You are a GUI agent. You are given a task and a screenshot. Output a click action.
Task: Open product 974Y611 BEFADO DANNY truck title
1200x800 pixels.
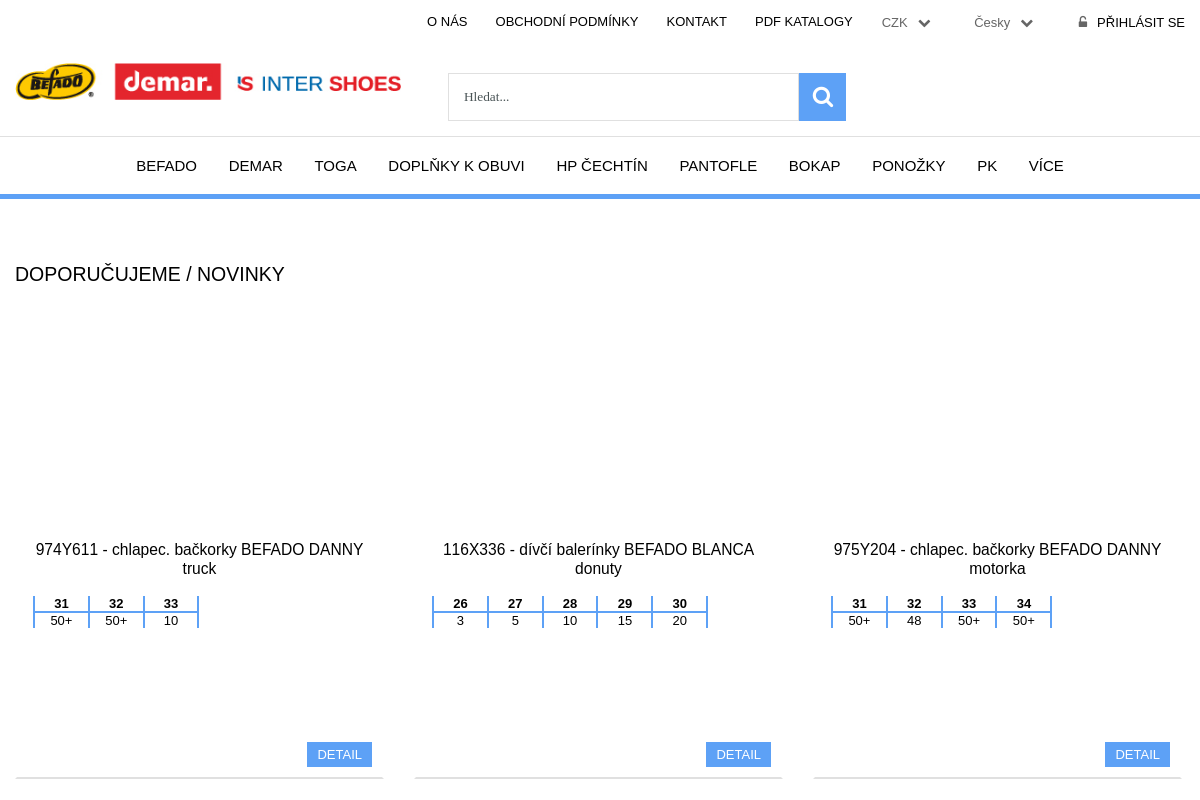[x=199, y=559]
